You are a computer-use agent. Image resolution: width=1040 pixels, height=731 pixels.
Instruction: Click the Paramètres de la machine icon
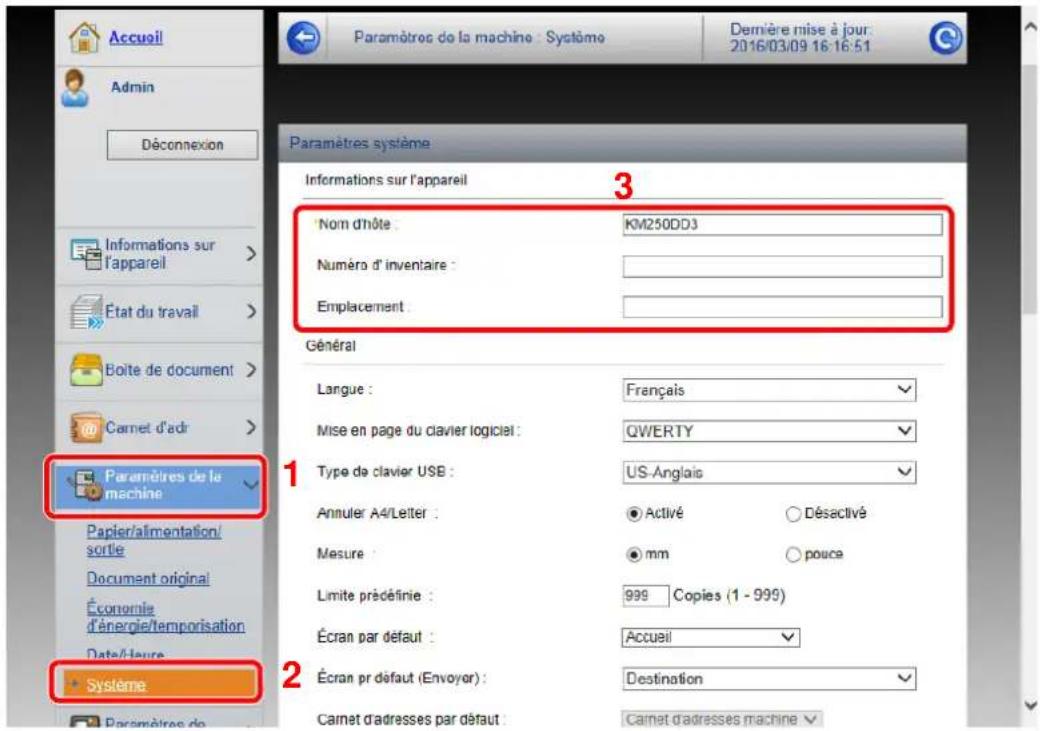click(x=85, y=484)
